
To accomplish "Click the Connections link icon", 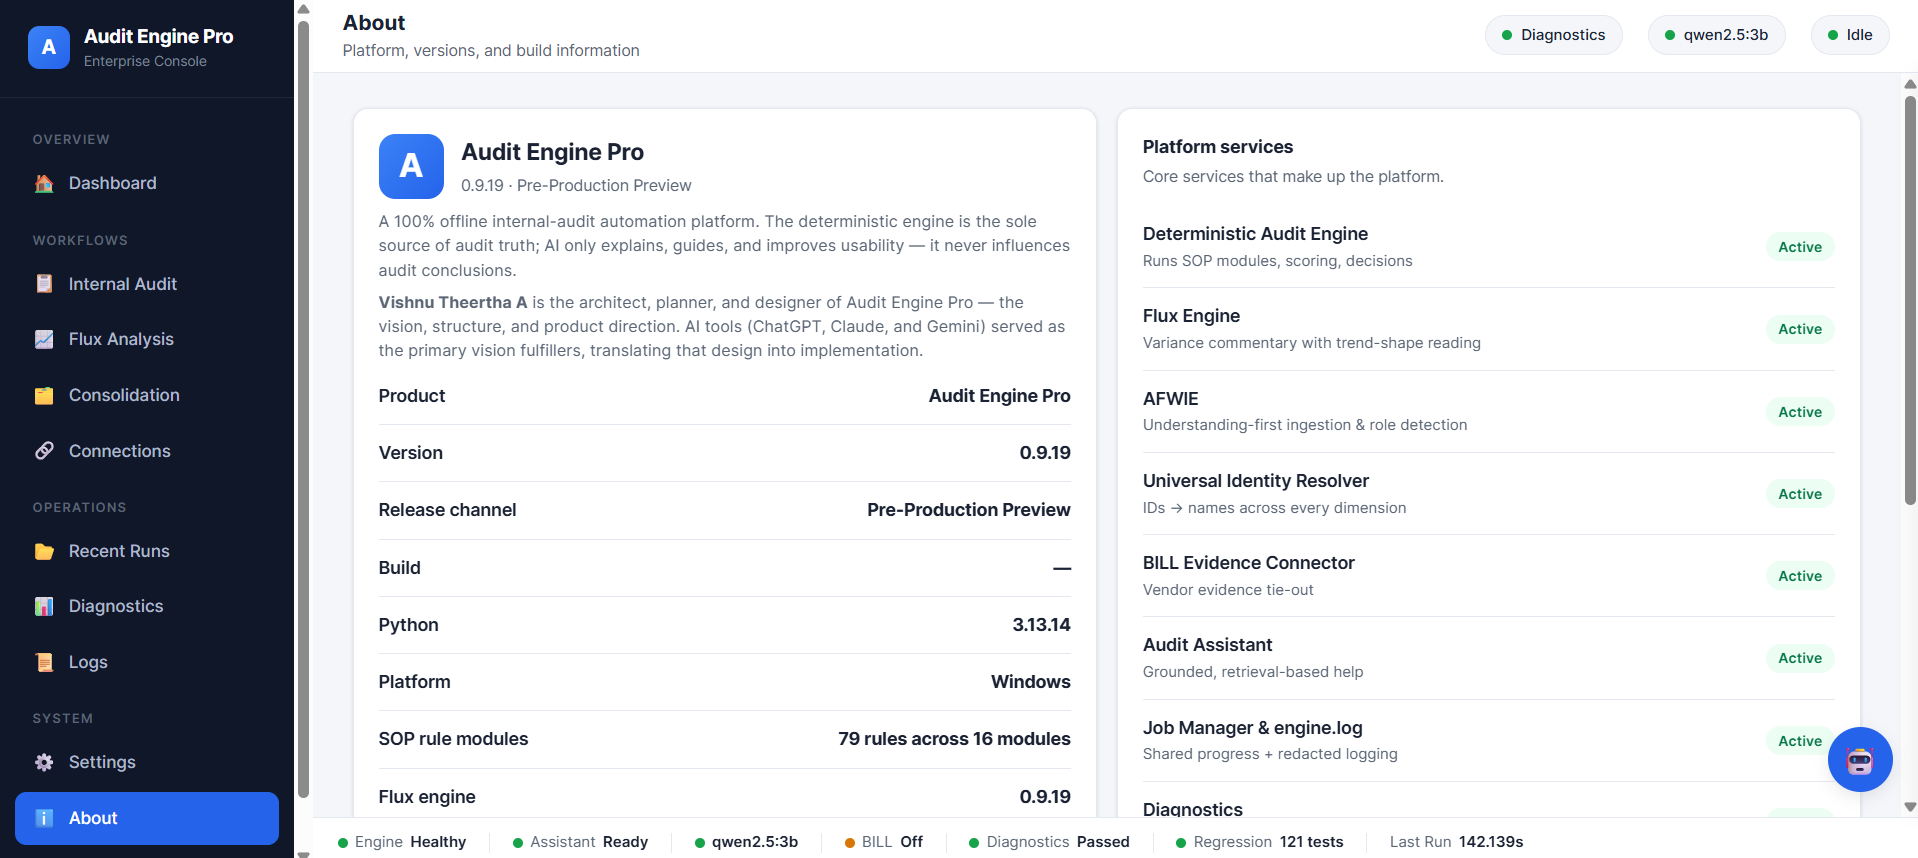I will tap(44, 451).
